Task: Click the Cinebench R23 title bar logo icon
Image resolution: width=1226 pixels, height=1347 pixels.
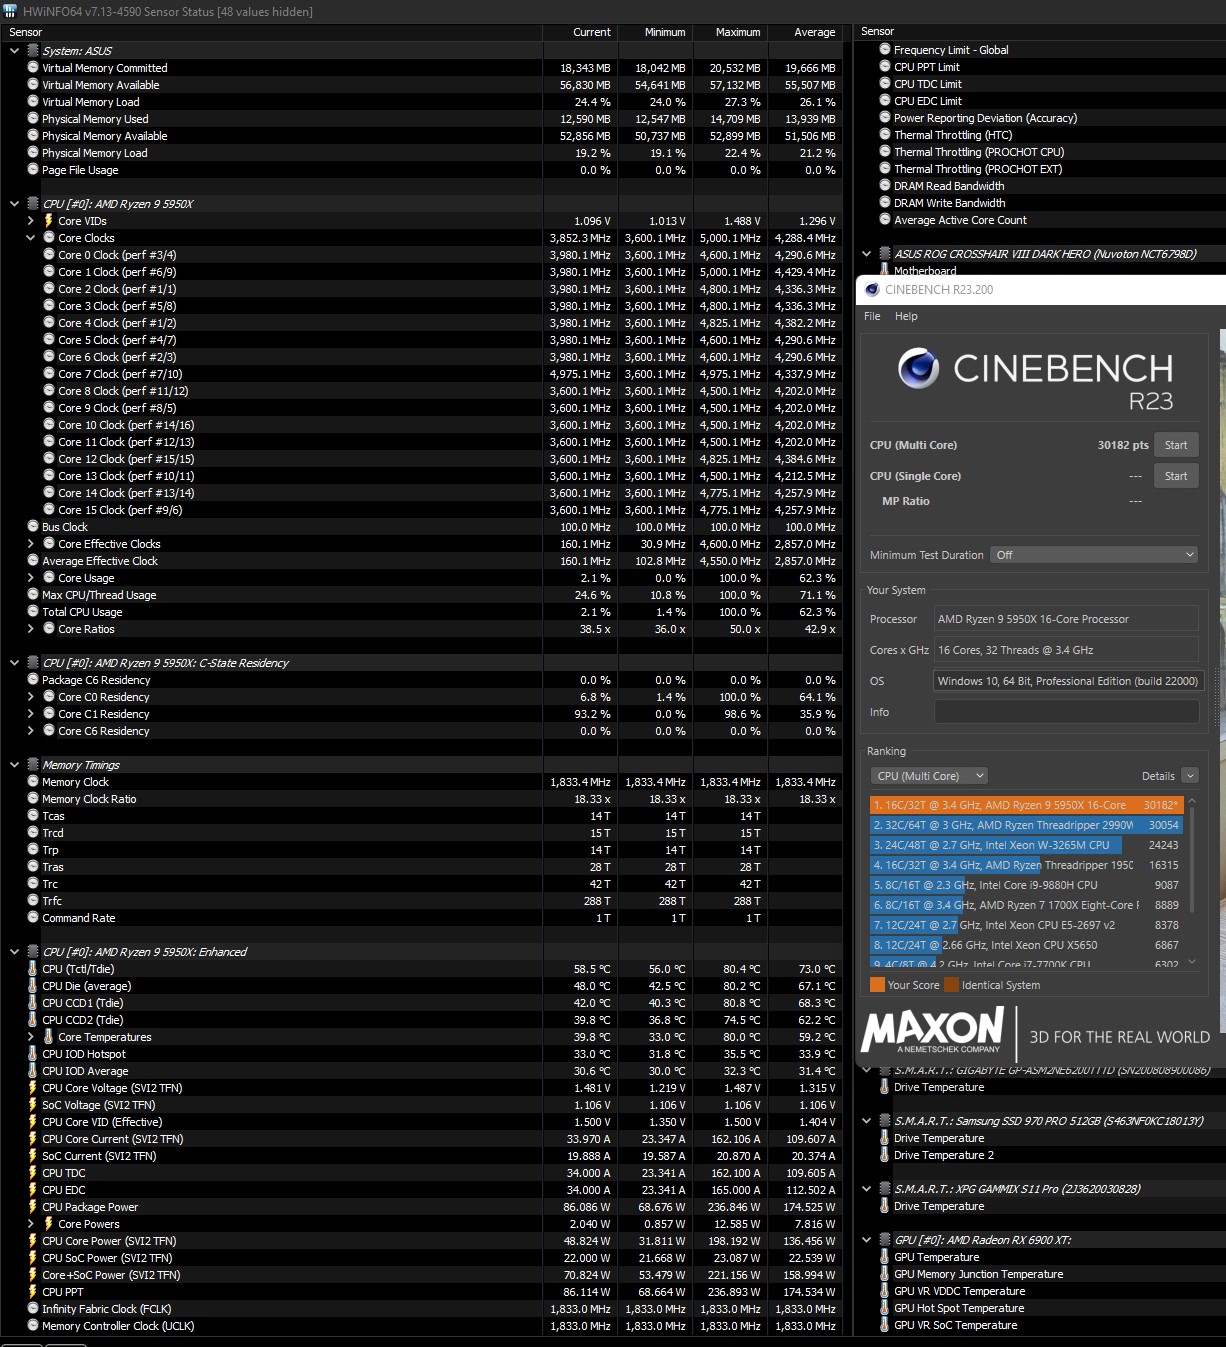Action: coord(872,290)
